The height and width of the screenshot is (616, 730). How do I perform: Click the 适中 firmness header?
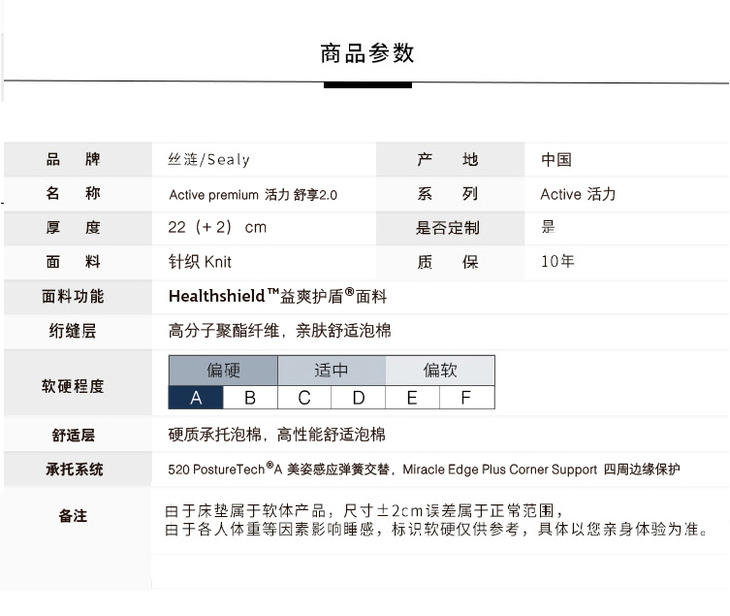coord(331,370)
